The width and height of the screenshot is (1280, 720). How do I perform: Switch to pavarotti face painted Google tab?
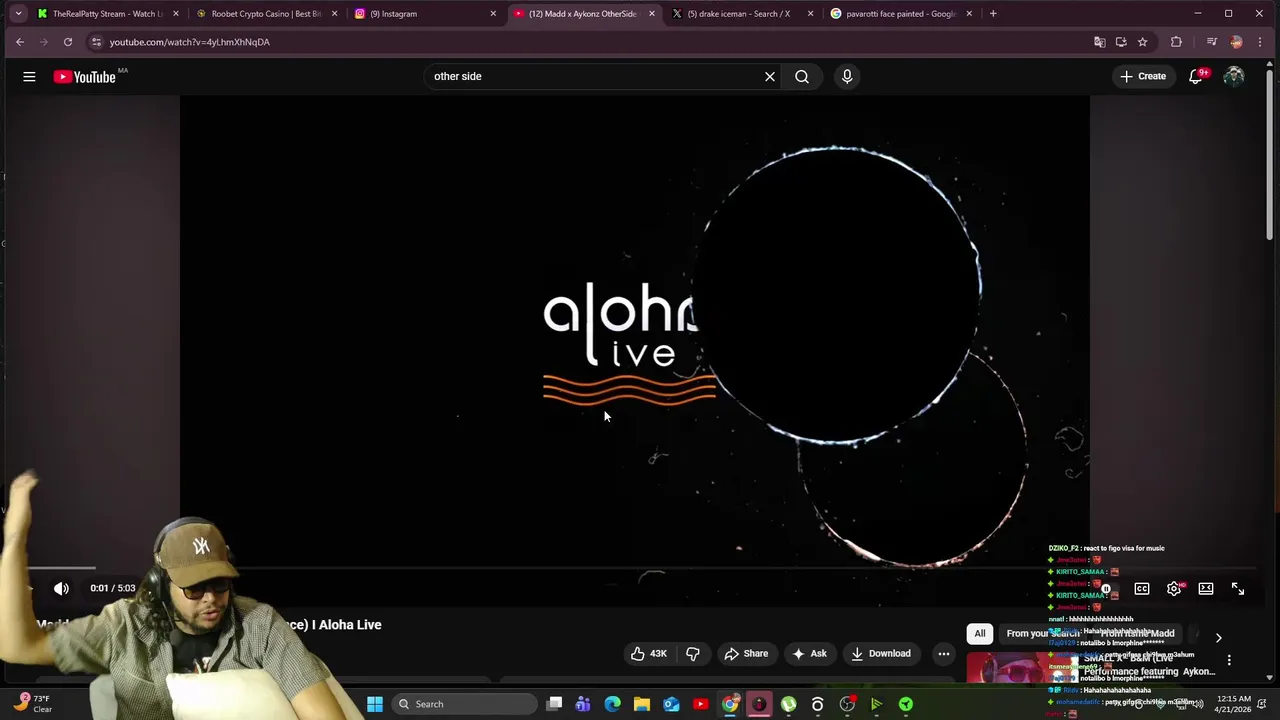pos(901,14)
